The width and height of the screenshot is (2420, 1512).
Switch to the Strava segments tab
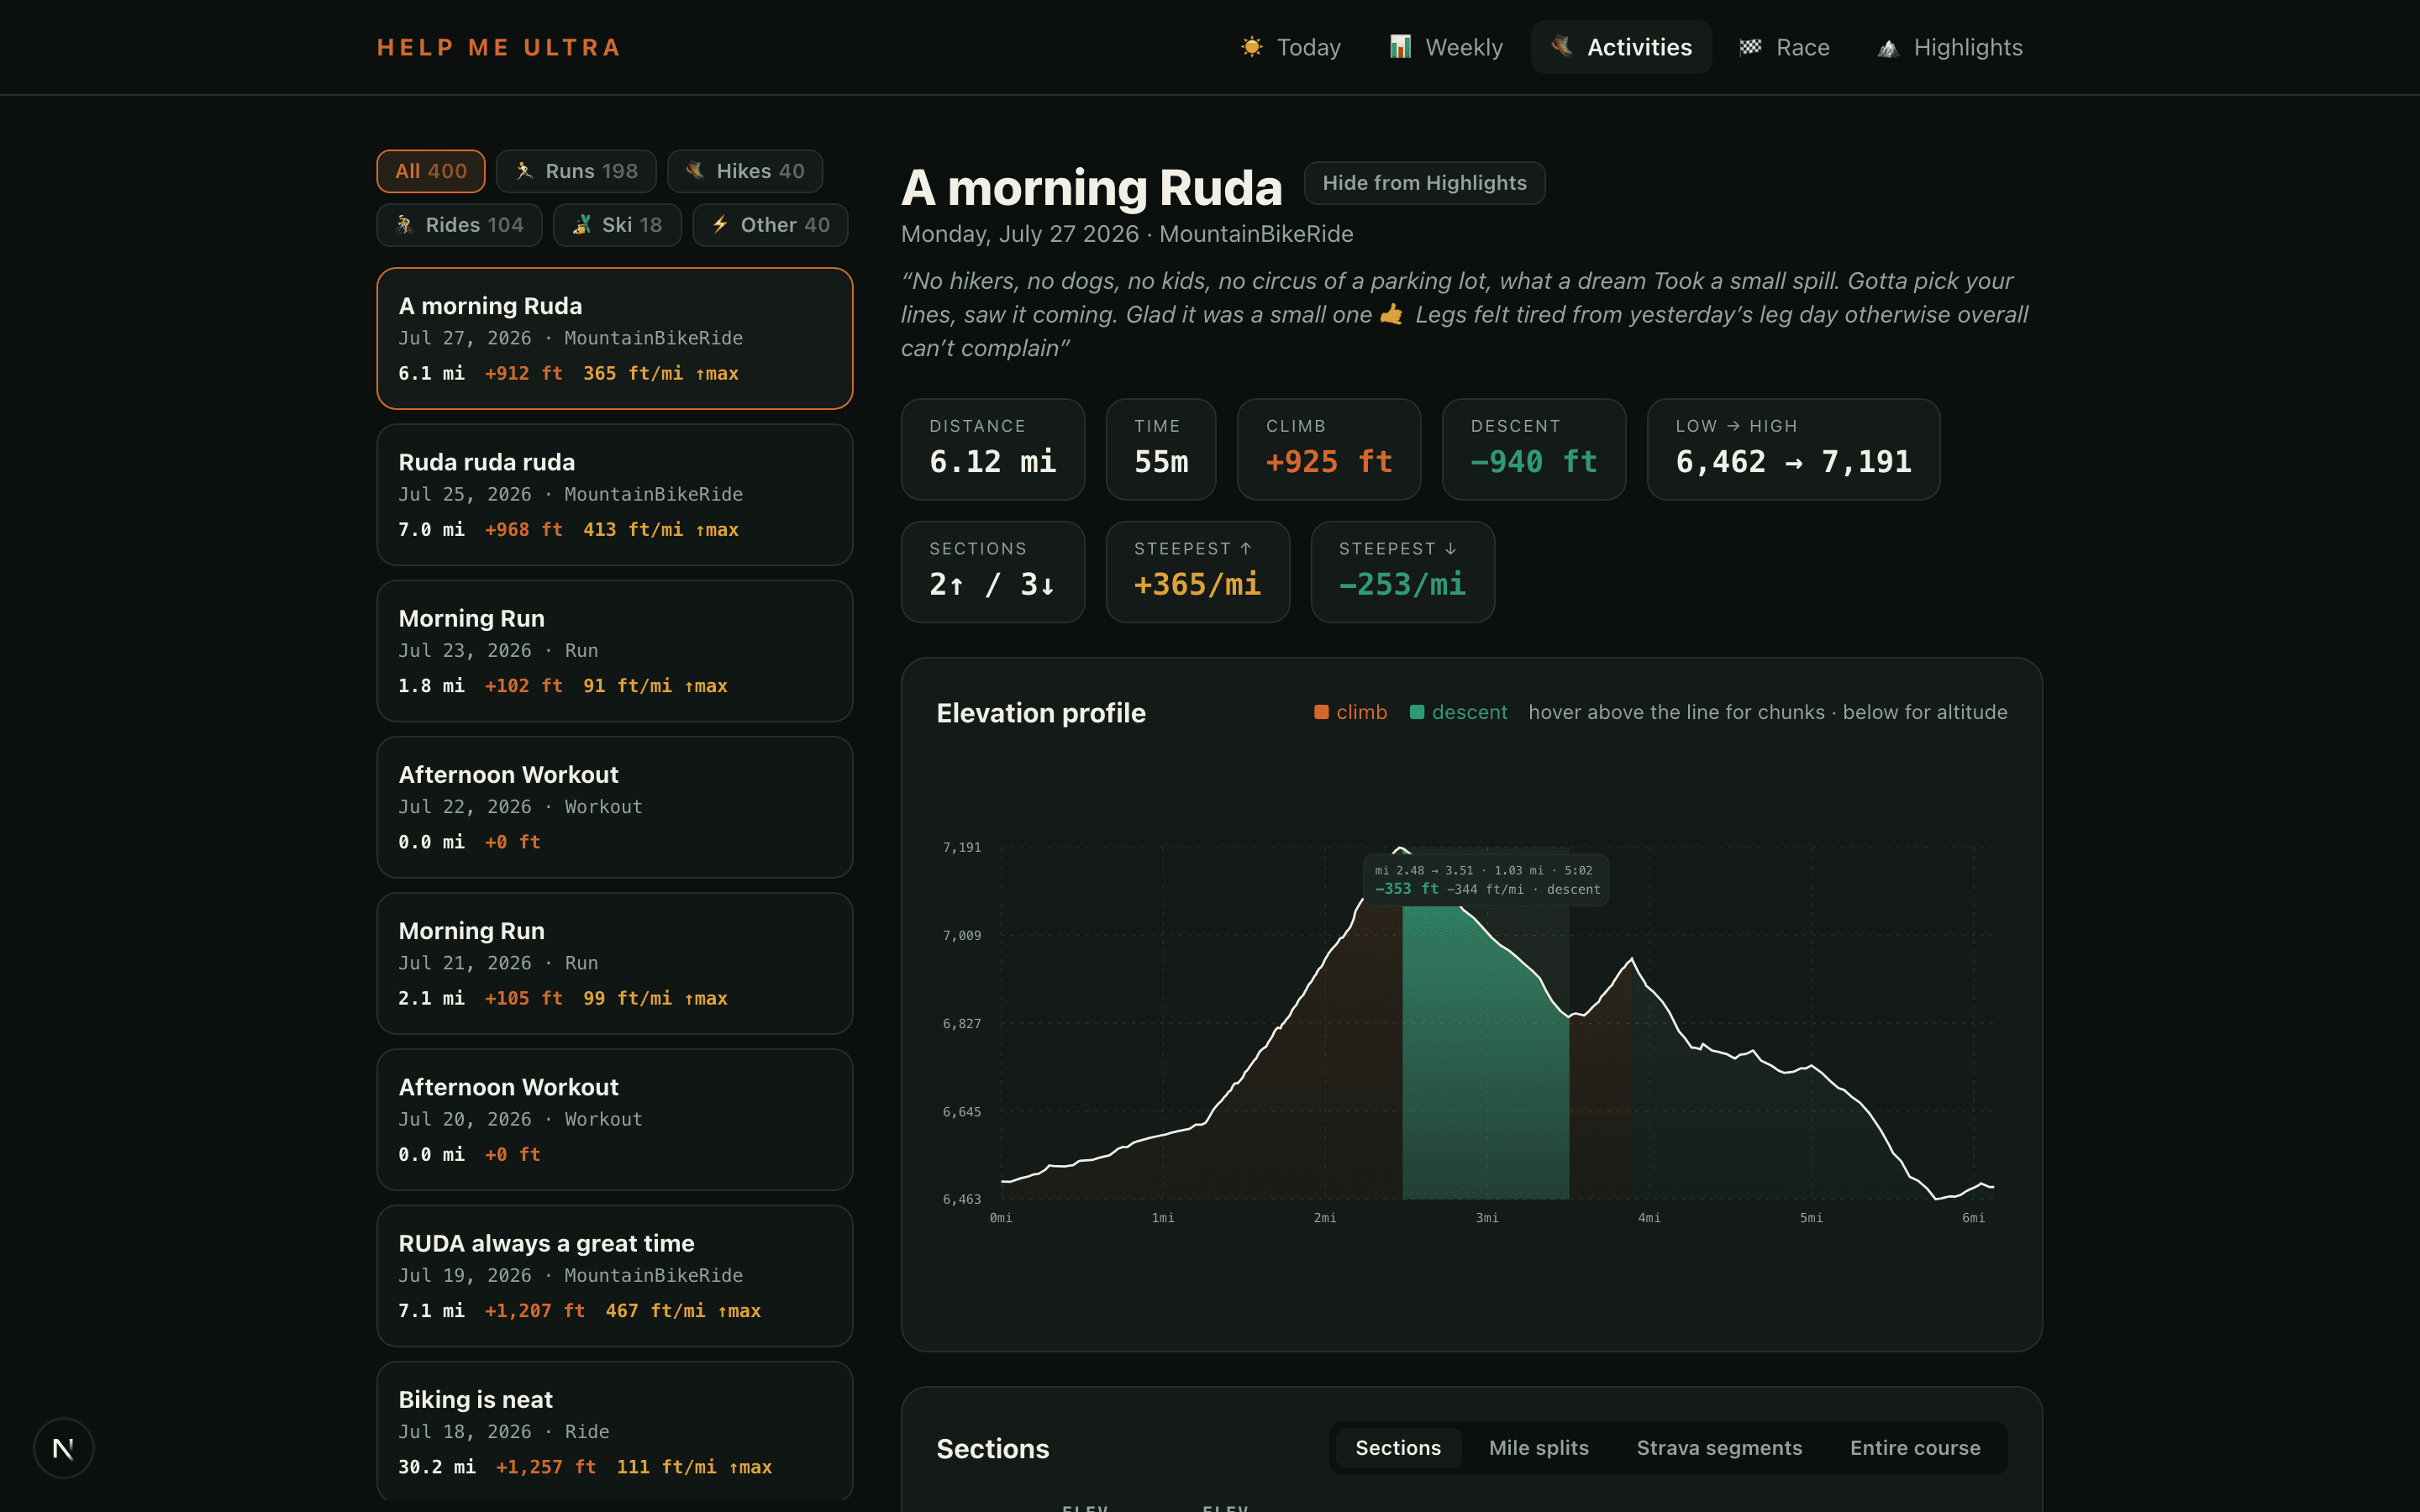1719,1447
